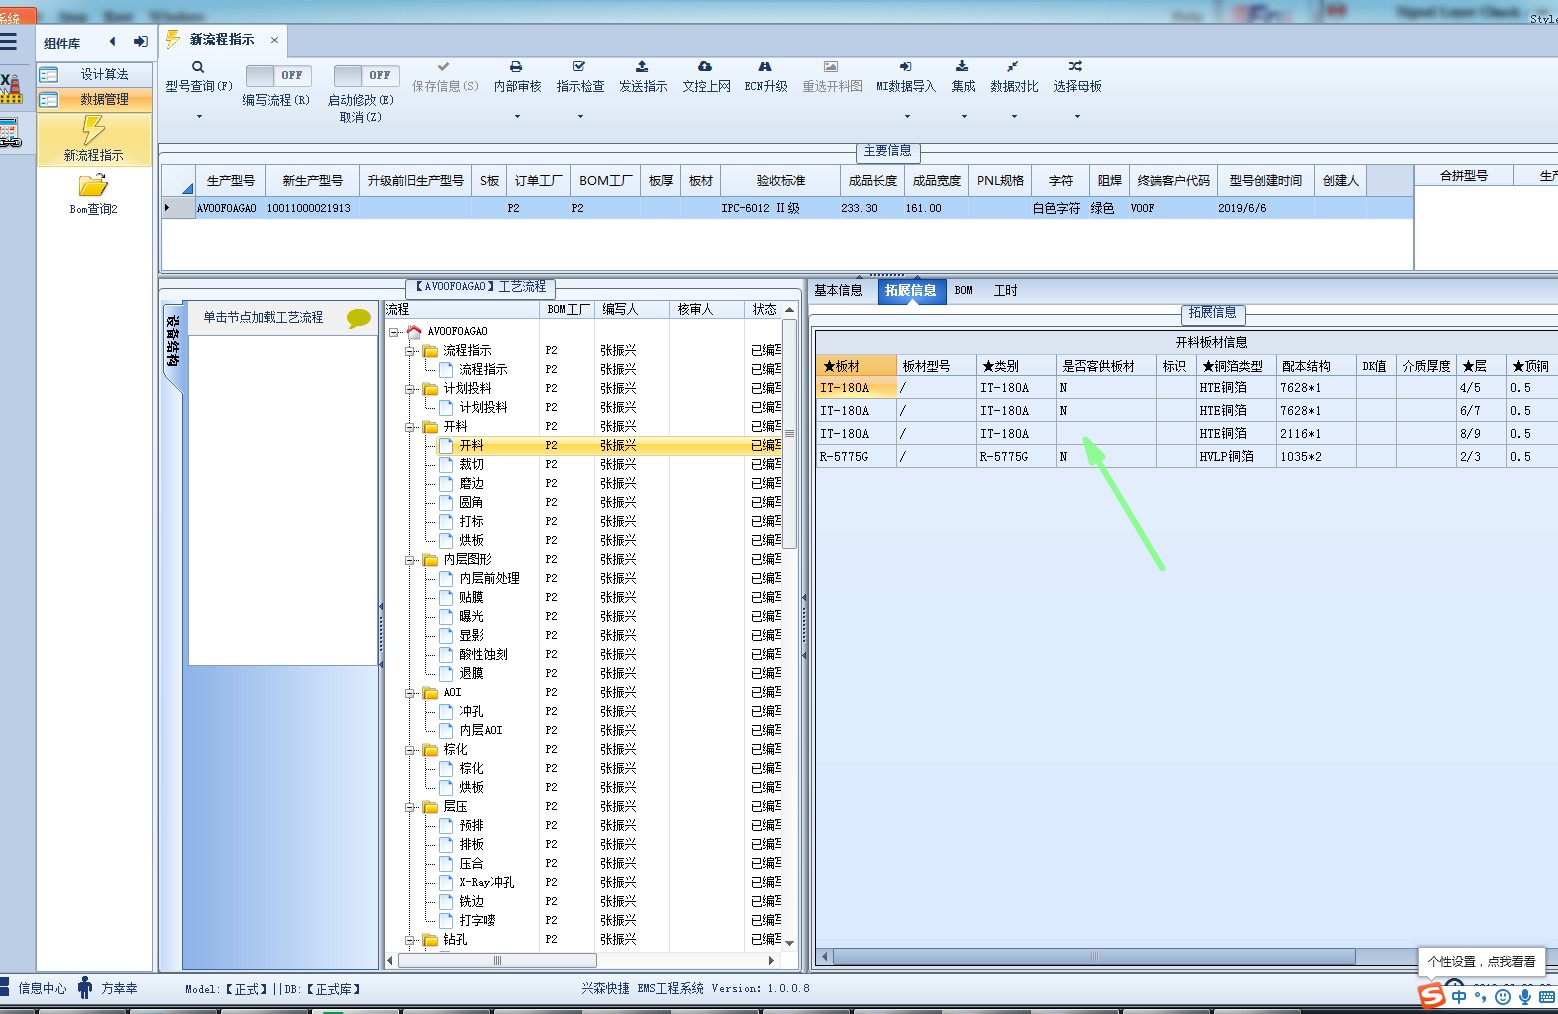
Task: Select 内层AOI tree item
Action: point(481,731)
